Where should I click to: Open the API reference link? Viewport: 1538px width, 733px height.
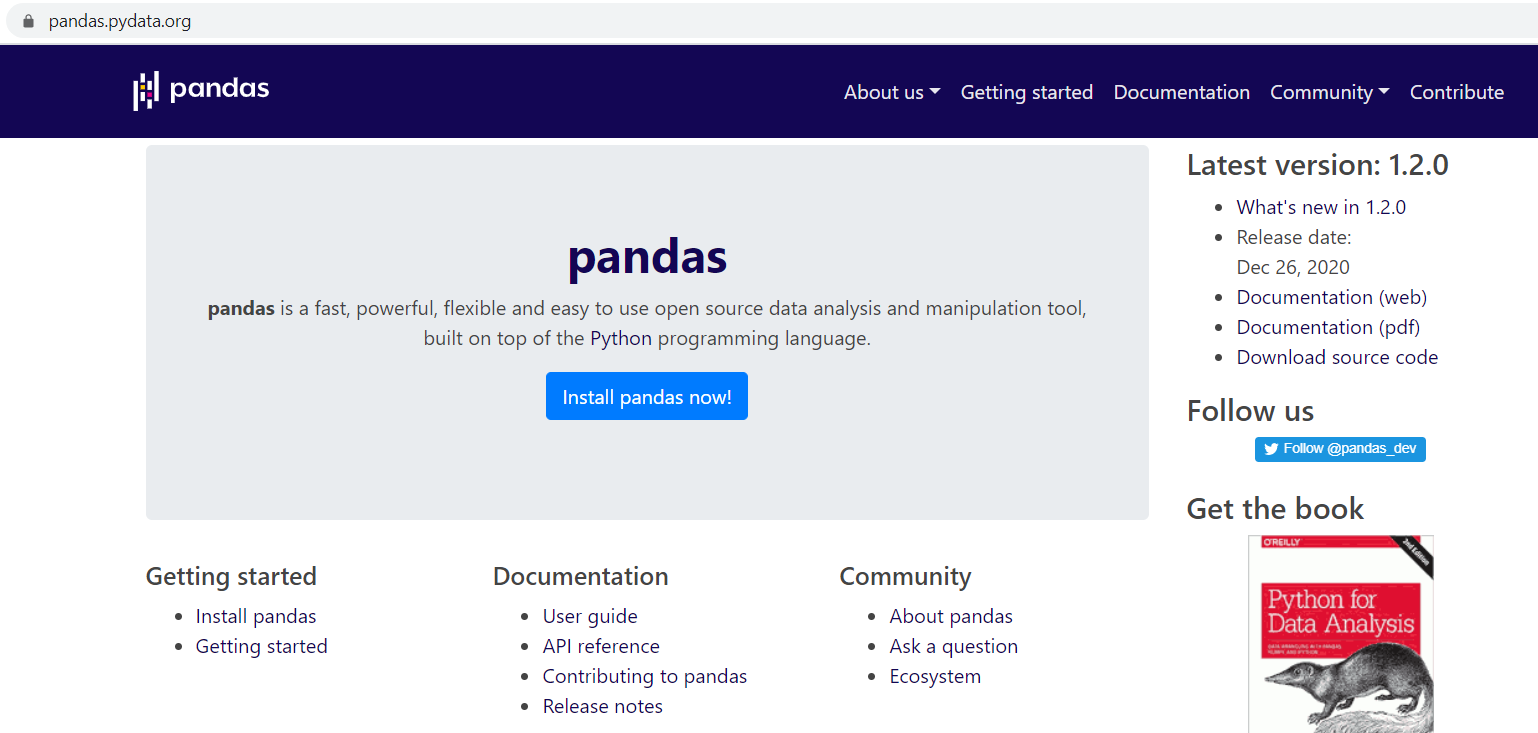tap(601, 646)
